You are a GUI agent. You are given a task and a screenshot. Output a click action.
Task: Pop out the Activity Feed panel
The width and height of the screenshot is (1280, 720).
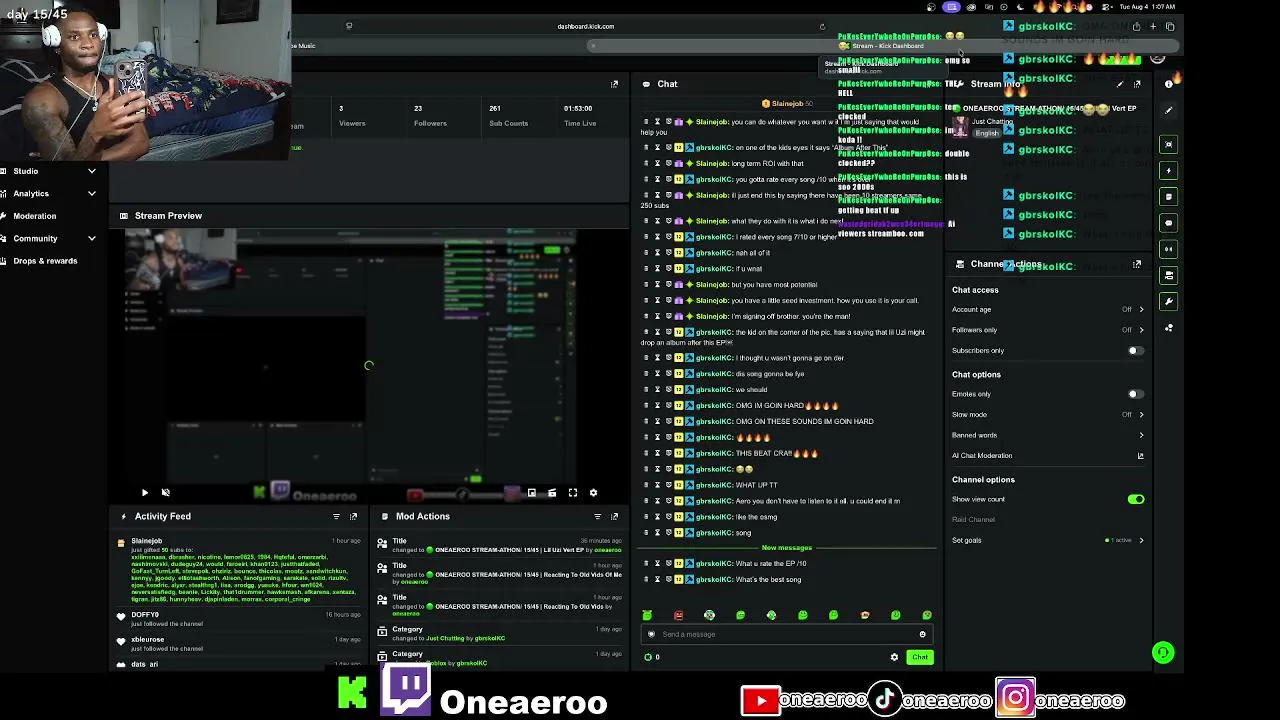353,516
